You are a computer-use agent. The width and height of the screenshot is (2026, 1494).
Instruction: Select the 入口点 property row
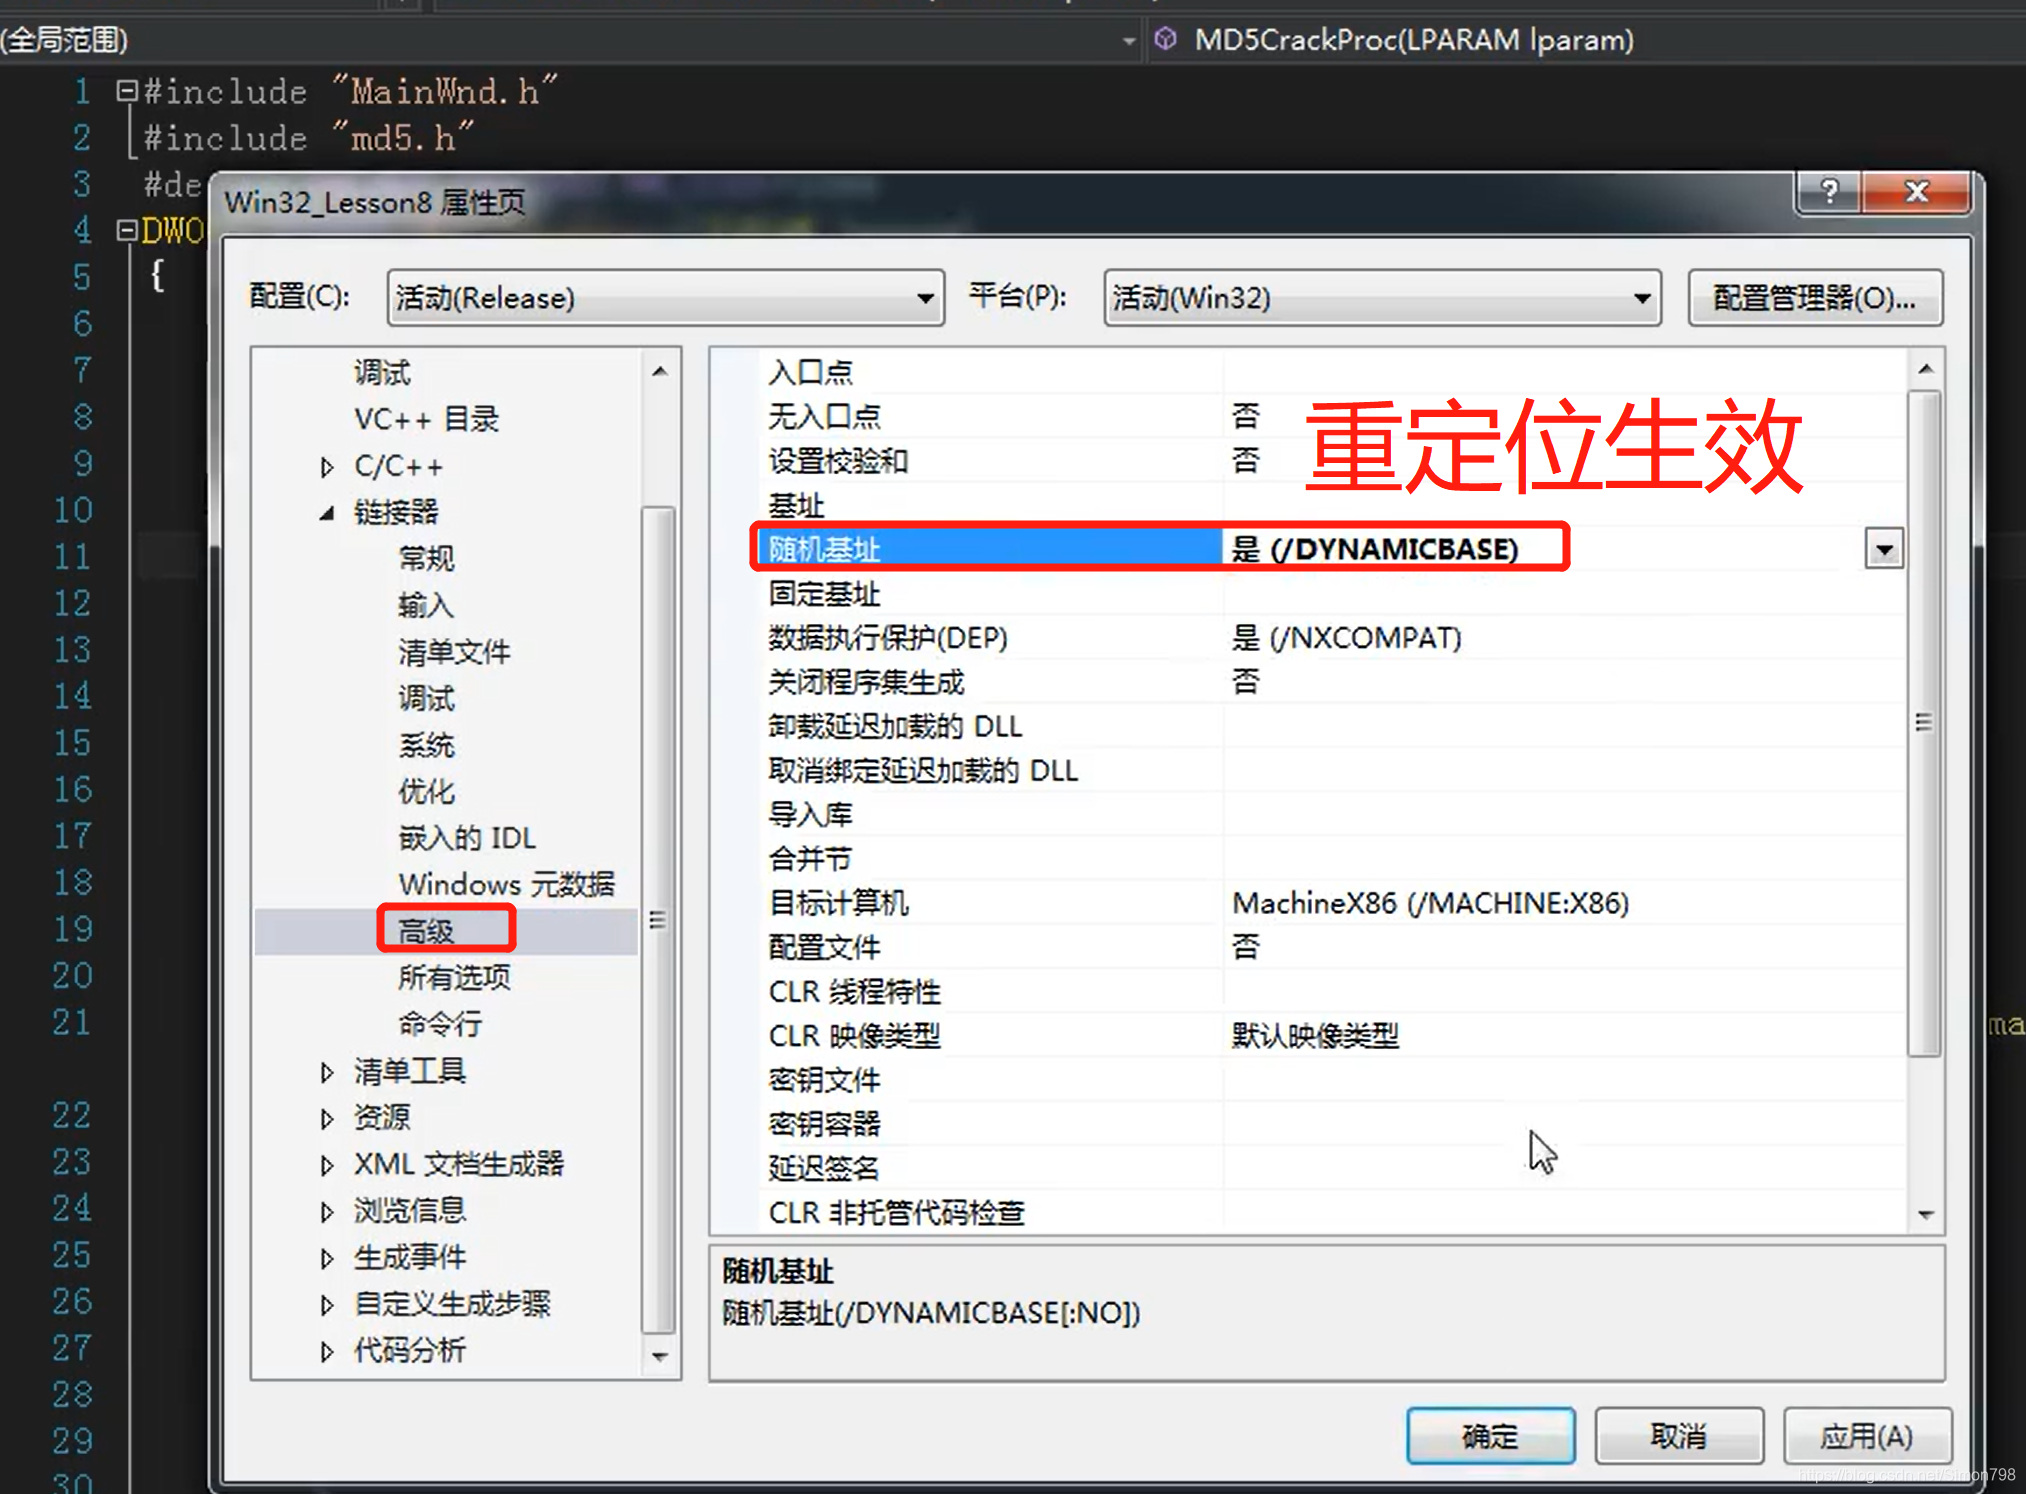coord(1331,372)
